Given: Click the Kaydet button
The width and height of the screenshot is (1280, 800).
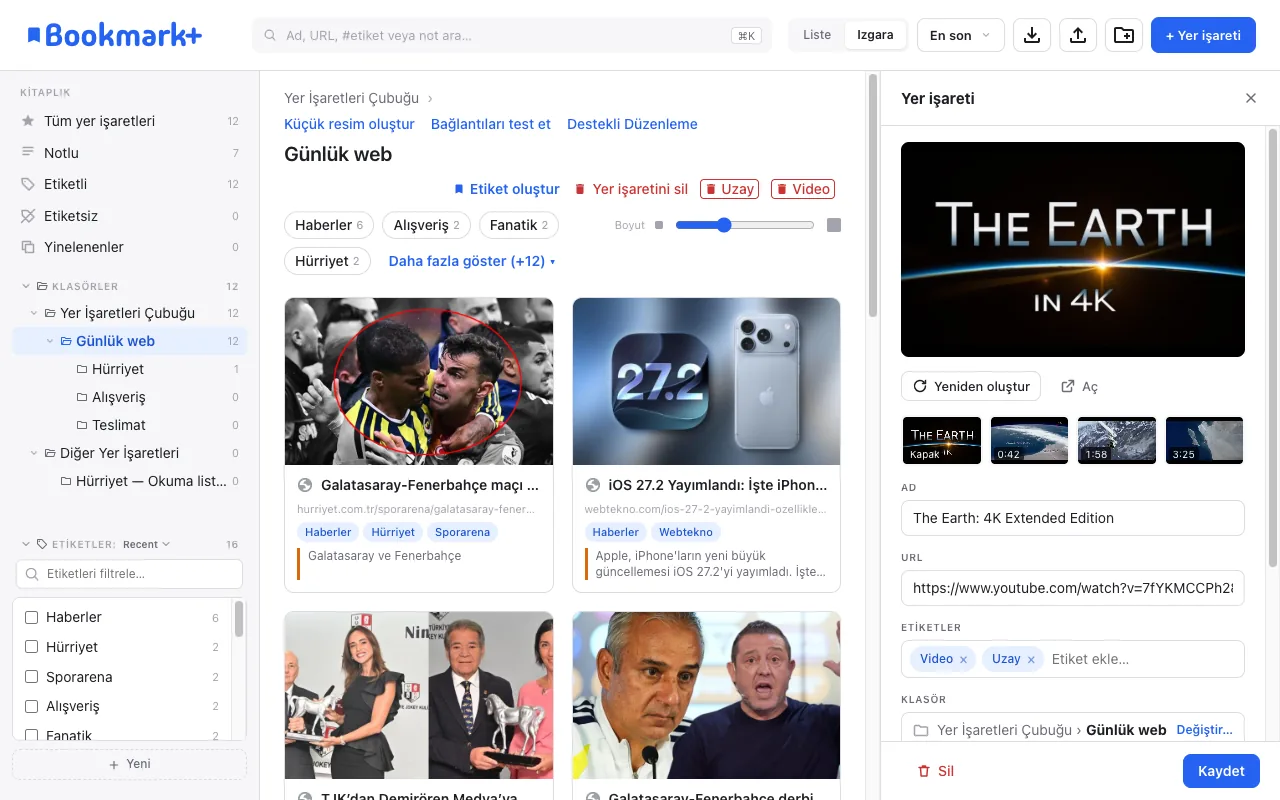Looking at the screenshot, I should [x=1221, y=771].
